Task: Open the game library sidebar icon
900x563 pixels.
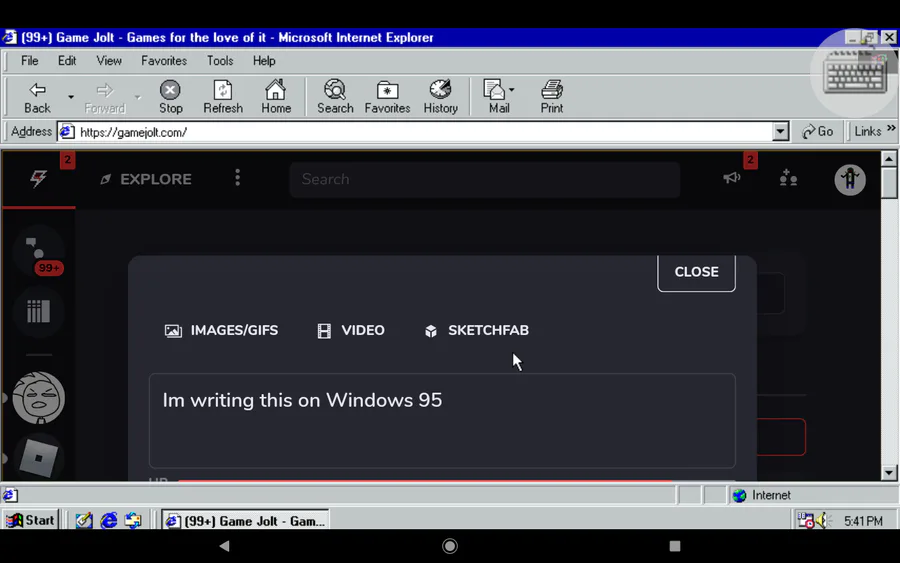Action: coord(38,312)
